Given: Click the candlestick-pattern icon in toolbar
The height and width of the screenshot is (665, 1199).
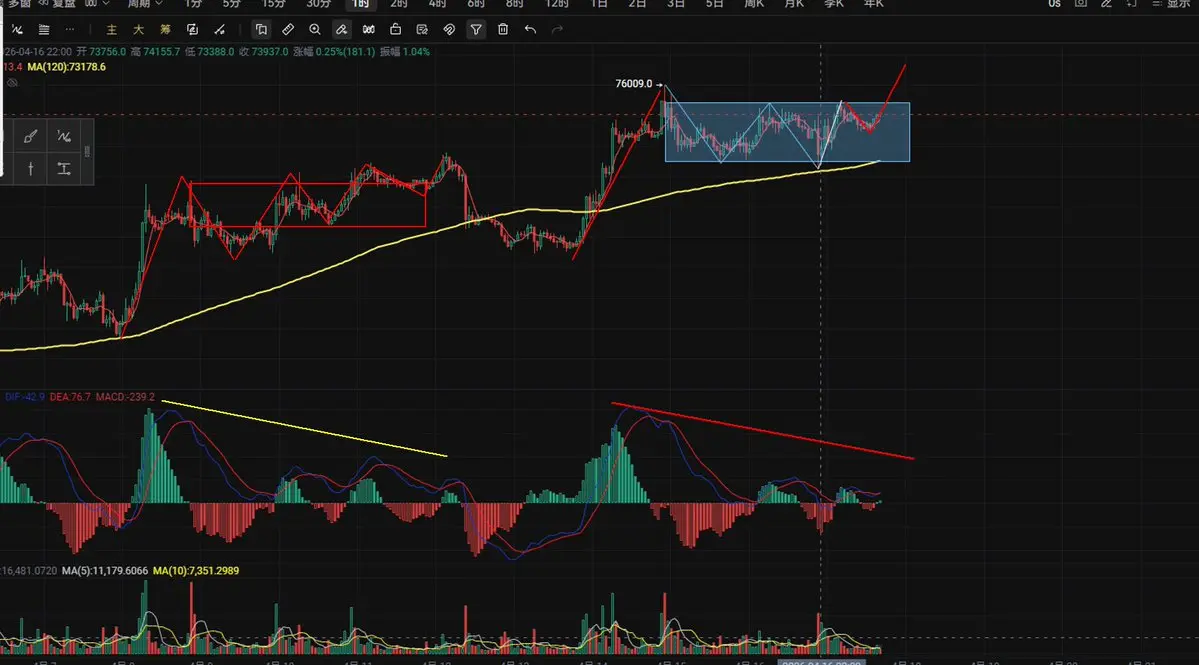Looking at the screenshot, I should tap(369, 30).
